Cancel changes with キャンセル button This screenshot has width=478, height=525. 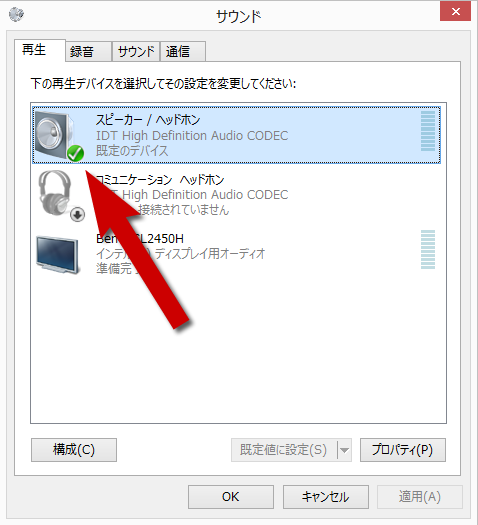pyautogui.click(x=326, y=497)
